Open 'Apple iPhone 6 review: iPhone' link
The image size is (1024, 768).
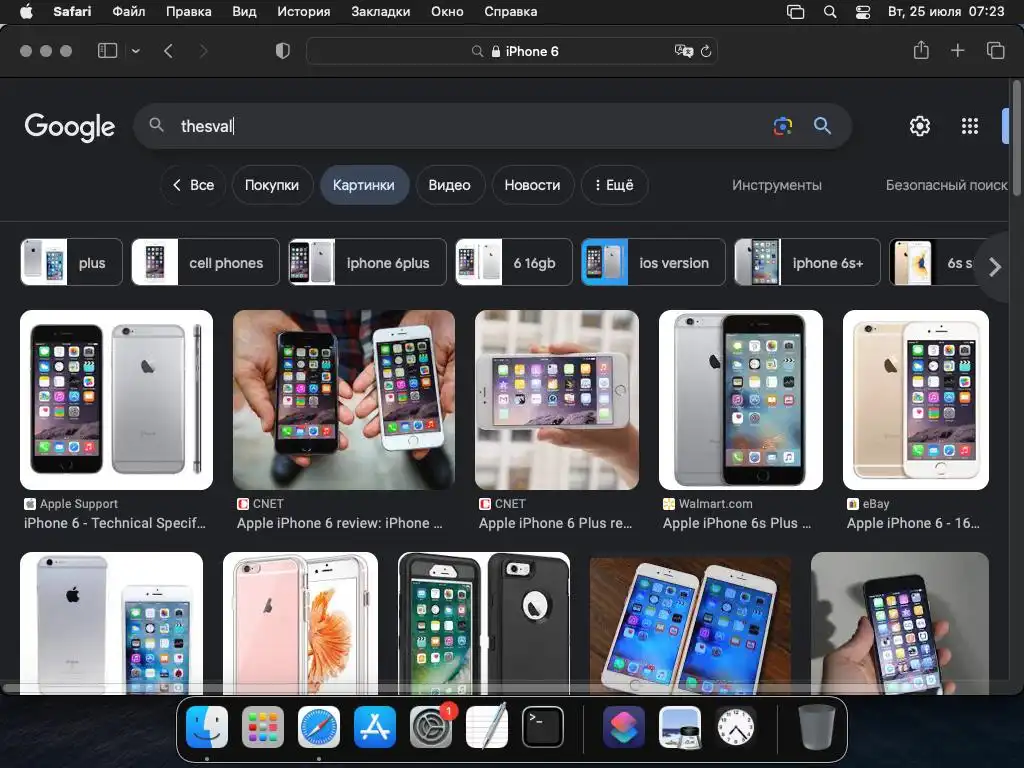point(340,523)
